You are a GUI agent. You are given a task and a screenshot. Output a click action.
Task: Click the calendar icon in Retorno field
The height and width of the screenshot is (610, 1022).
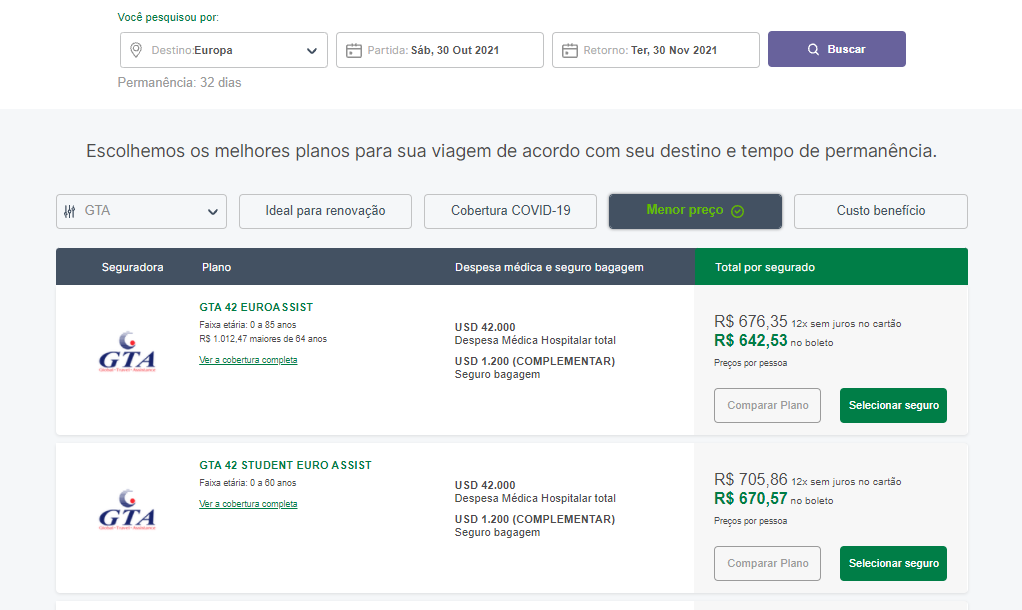coord(570,50)
